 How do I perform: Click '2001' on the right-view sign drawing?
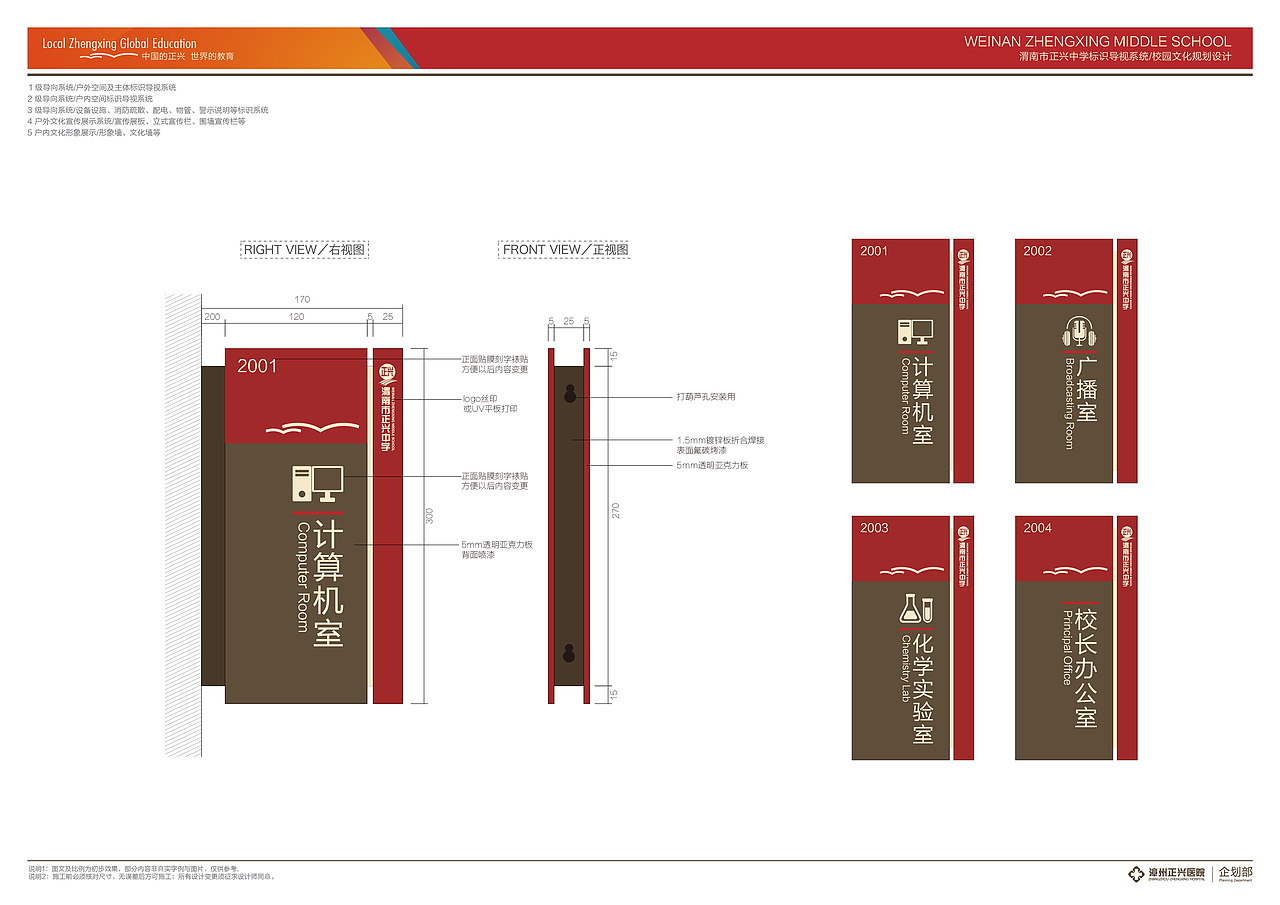(257, 367)
